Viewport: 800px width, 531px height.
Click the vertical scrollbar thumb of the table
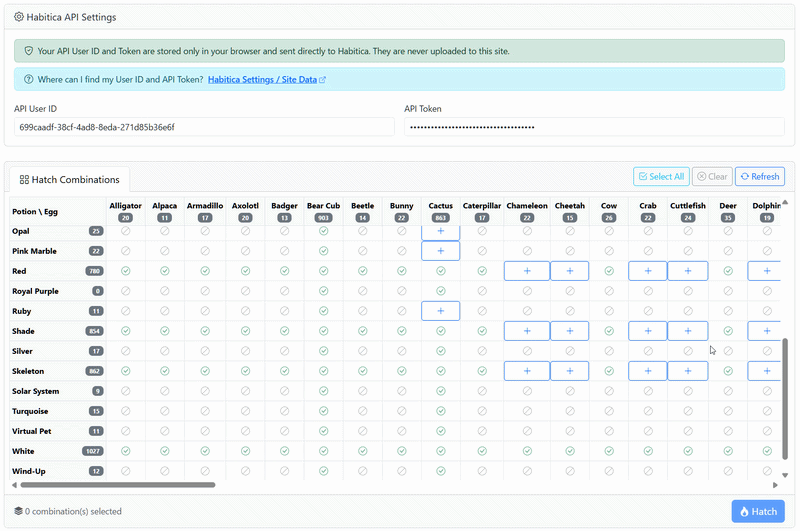(x=785, y=399)
